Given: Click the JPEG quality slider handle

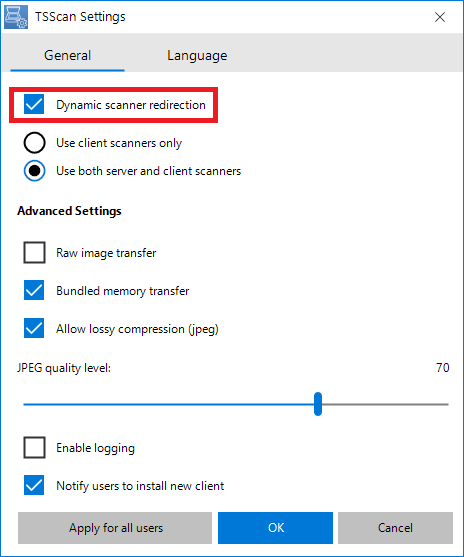Looking at the screenshot, I should pos(318,404).
